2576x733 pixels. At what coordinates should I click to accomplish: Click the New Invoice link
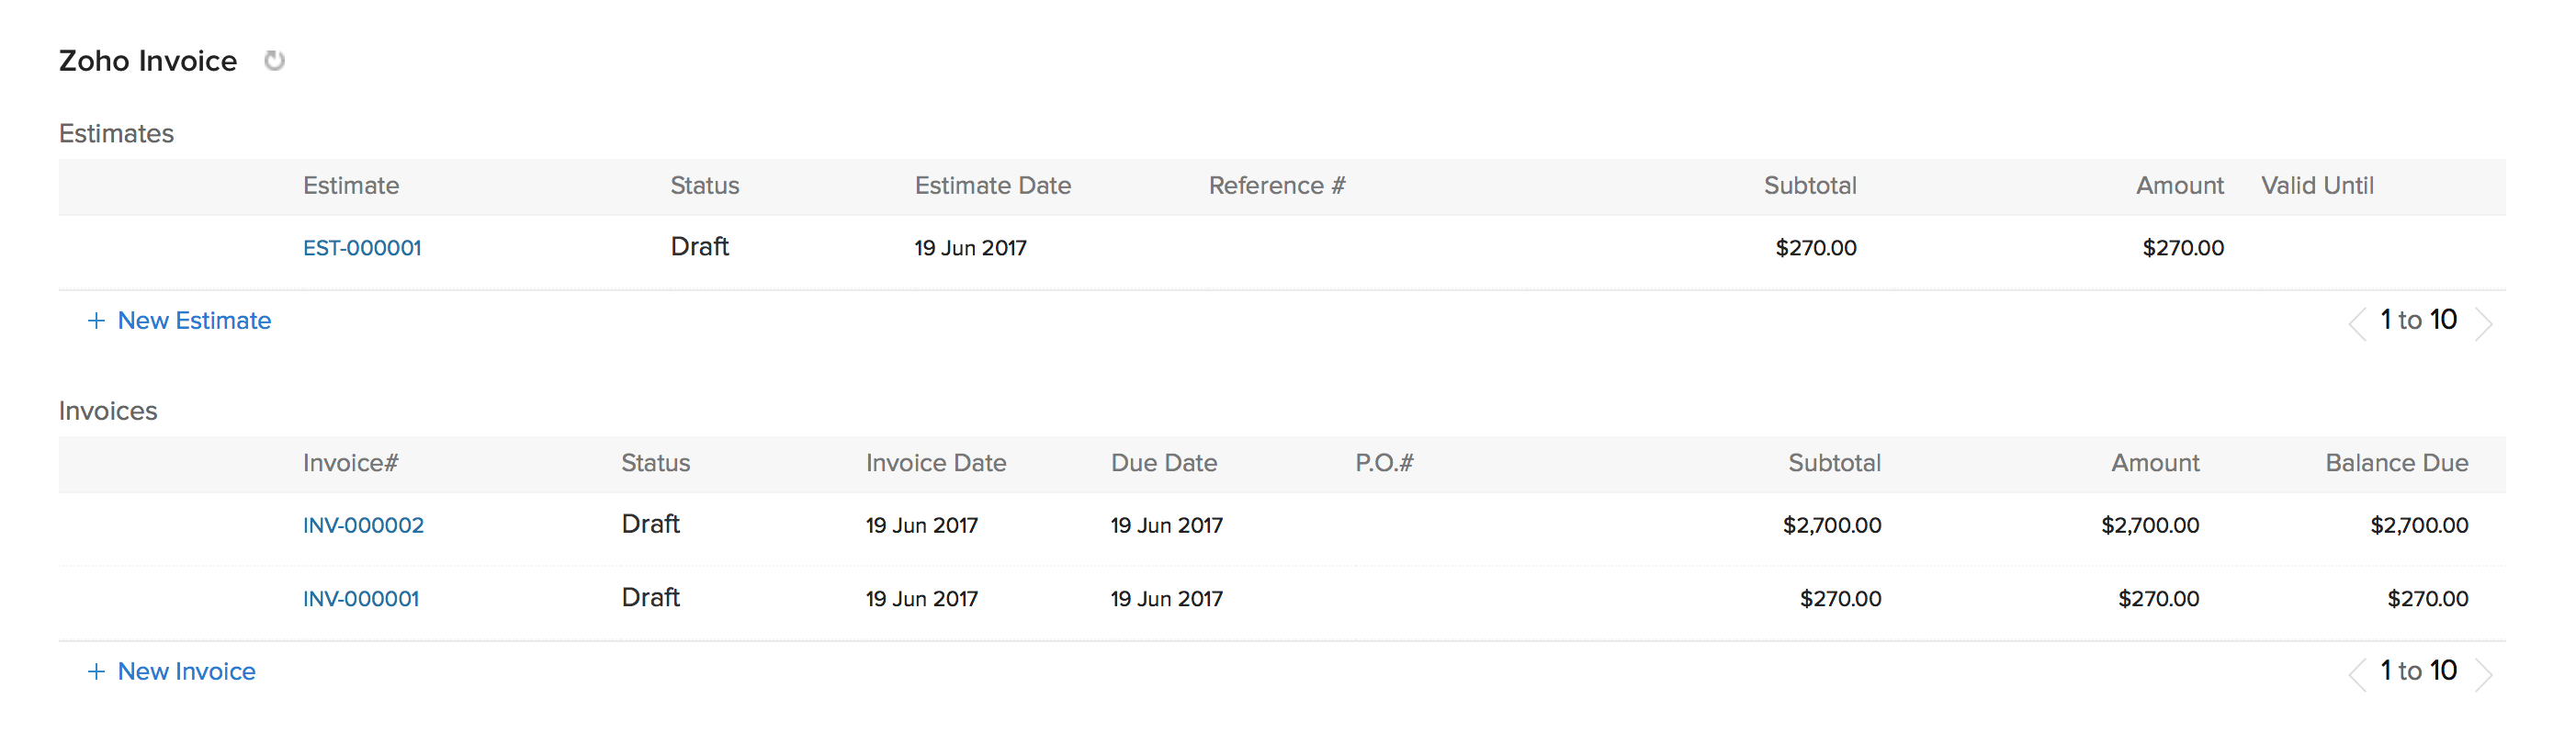[186, 672]
